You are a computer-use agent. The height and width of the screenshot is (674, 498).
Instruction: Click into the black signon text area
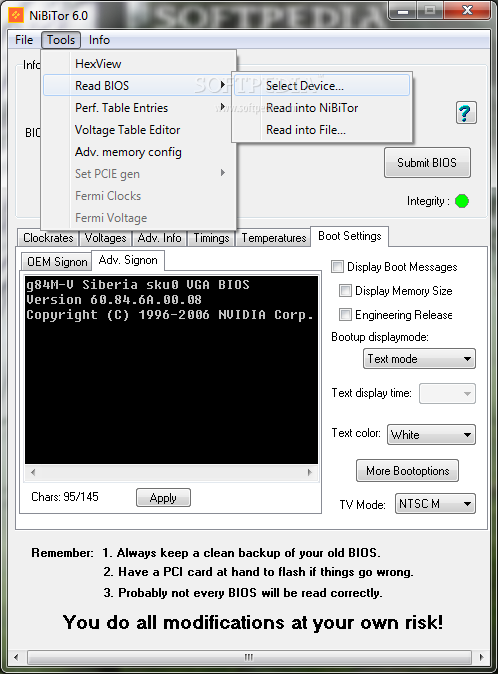click(171, 370)
